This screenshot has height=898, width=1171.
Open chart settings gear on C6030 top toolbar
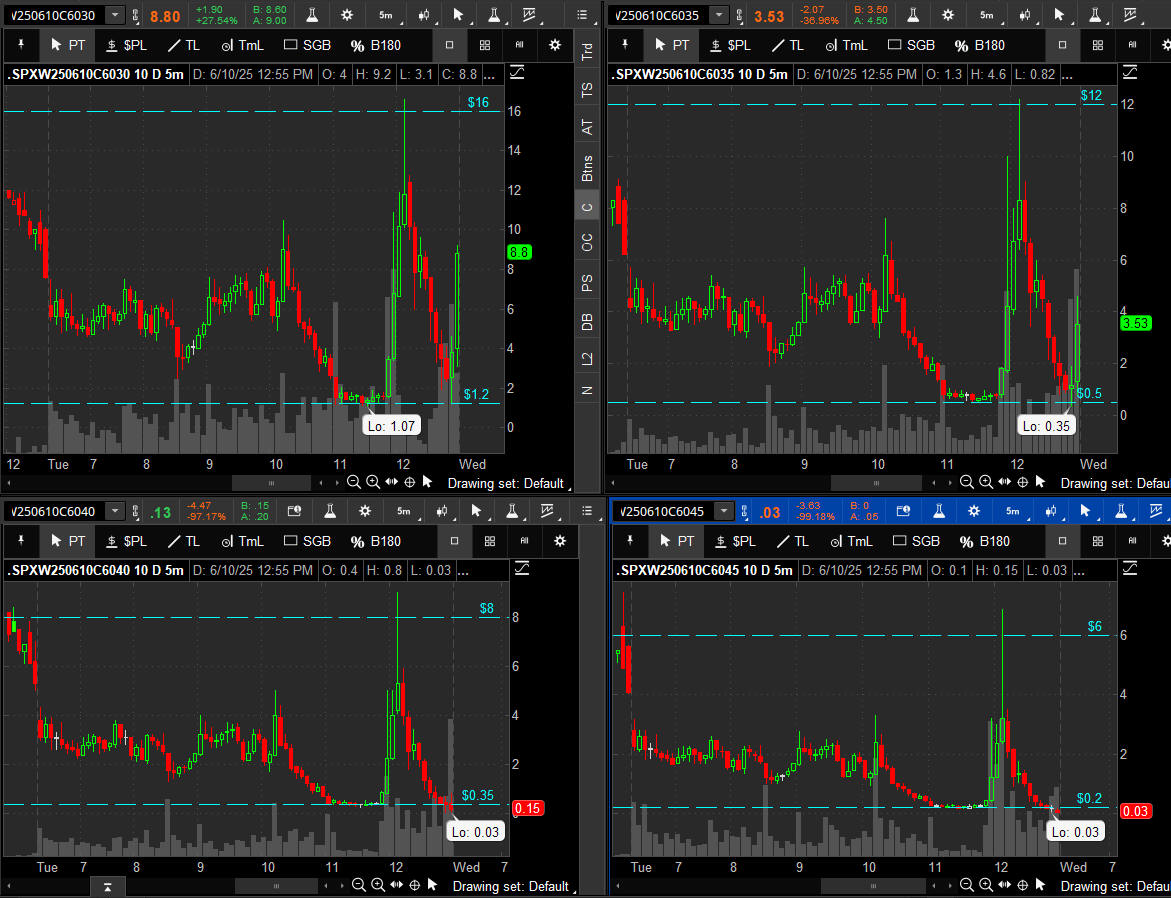[x=347, y=15]
